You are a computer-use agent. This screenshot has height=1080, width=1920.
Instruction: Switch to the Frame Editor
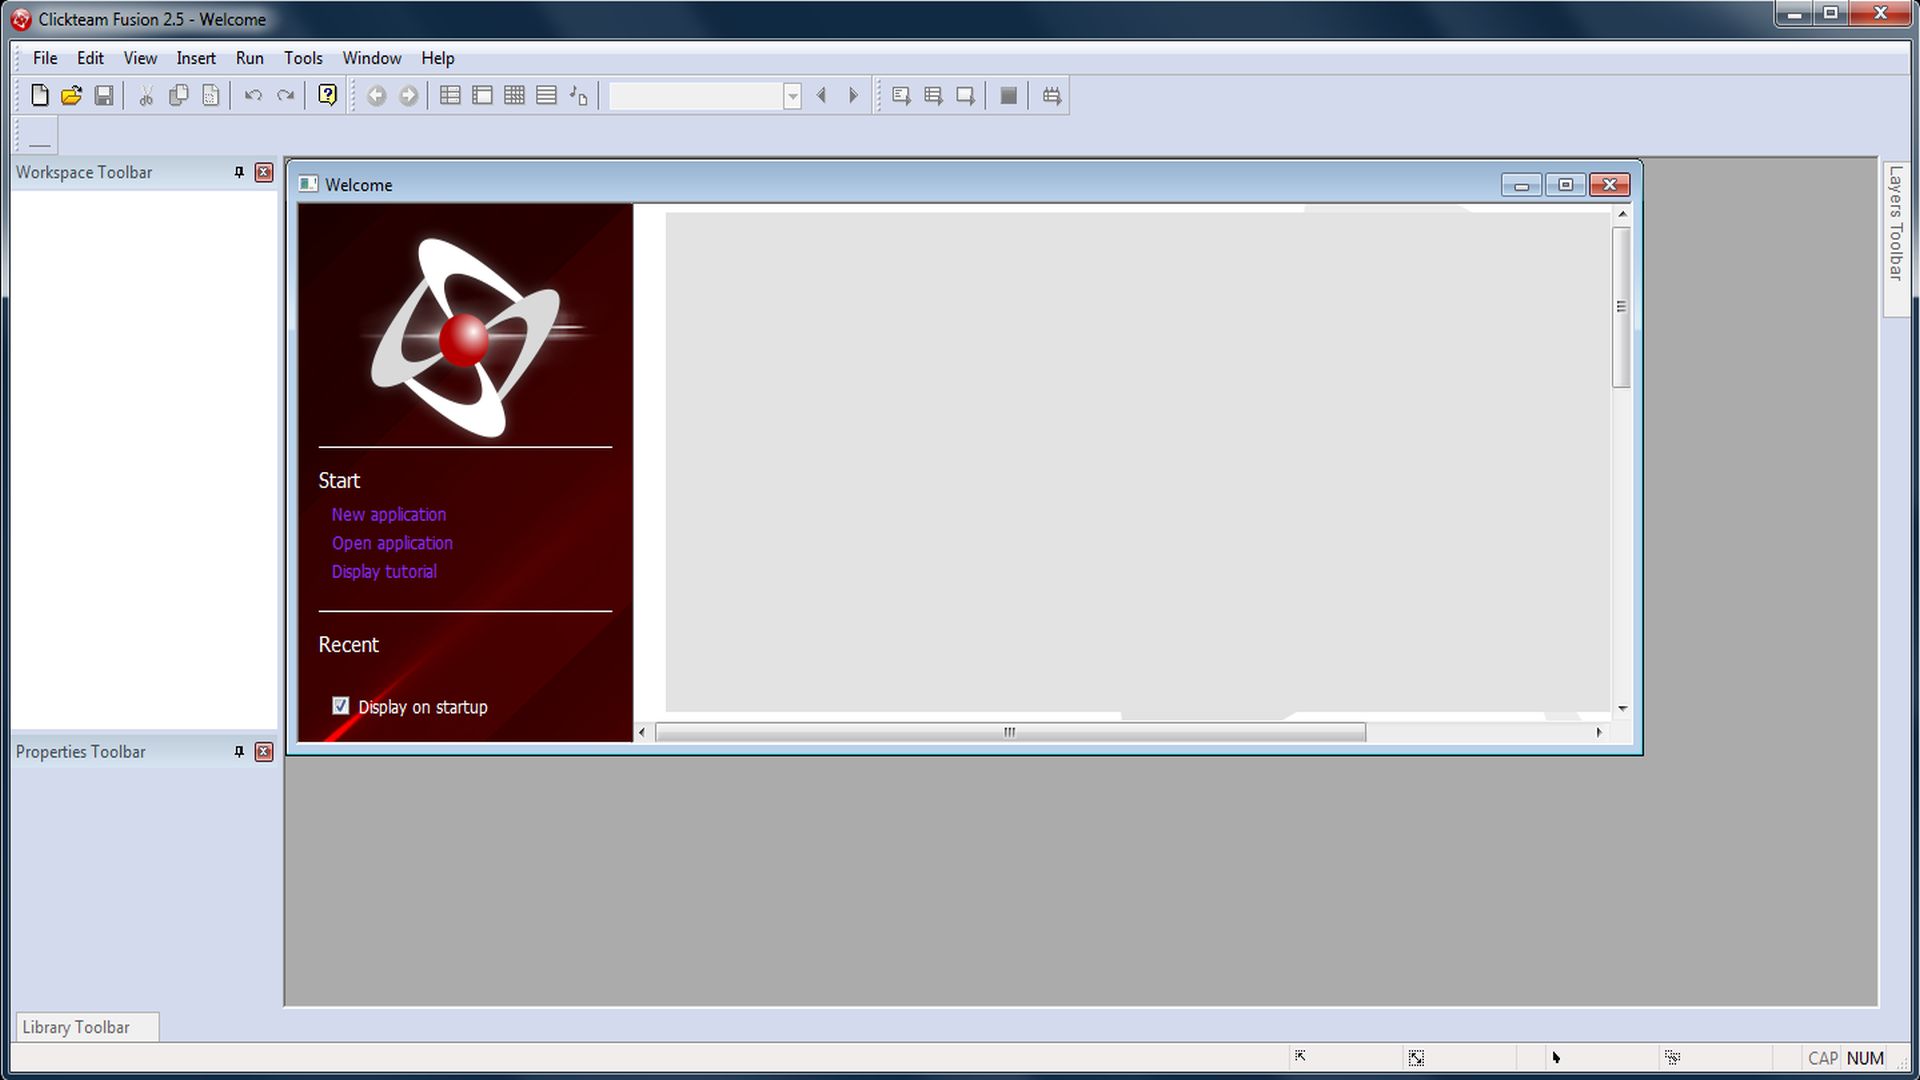pyautogui.click(x=481, y=95)
